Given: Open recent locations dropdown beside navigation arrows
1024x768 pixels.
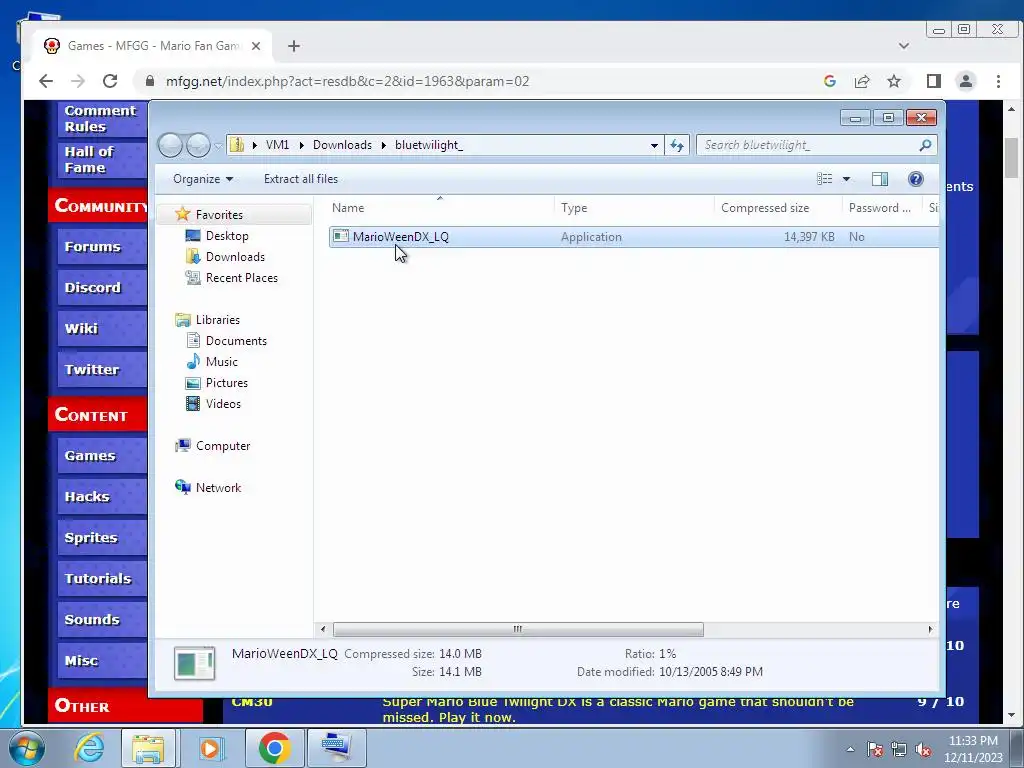Looking at the screenshot, I should pyautogui.click(x=217, y=146).
